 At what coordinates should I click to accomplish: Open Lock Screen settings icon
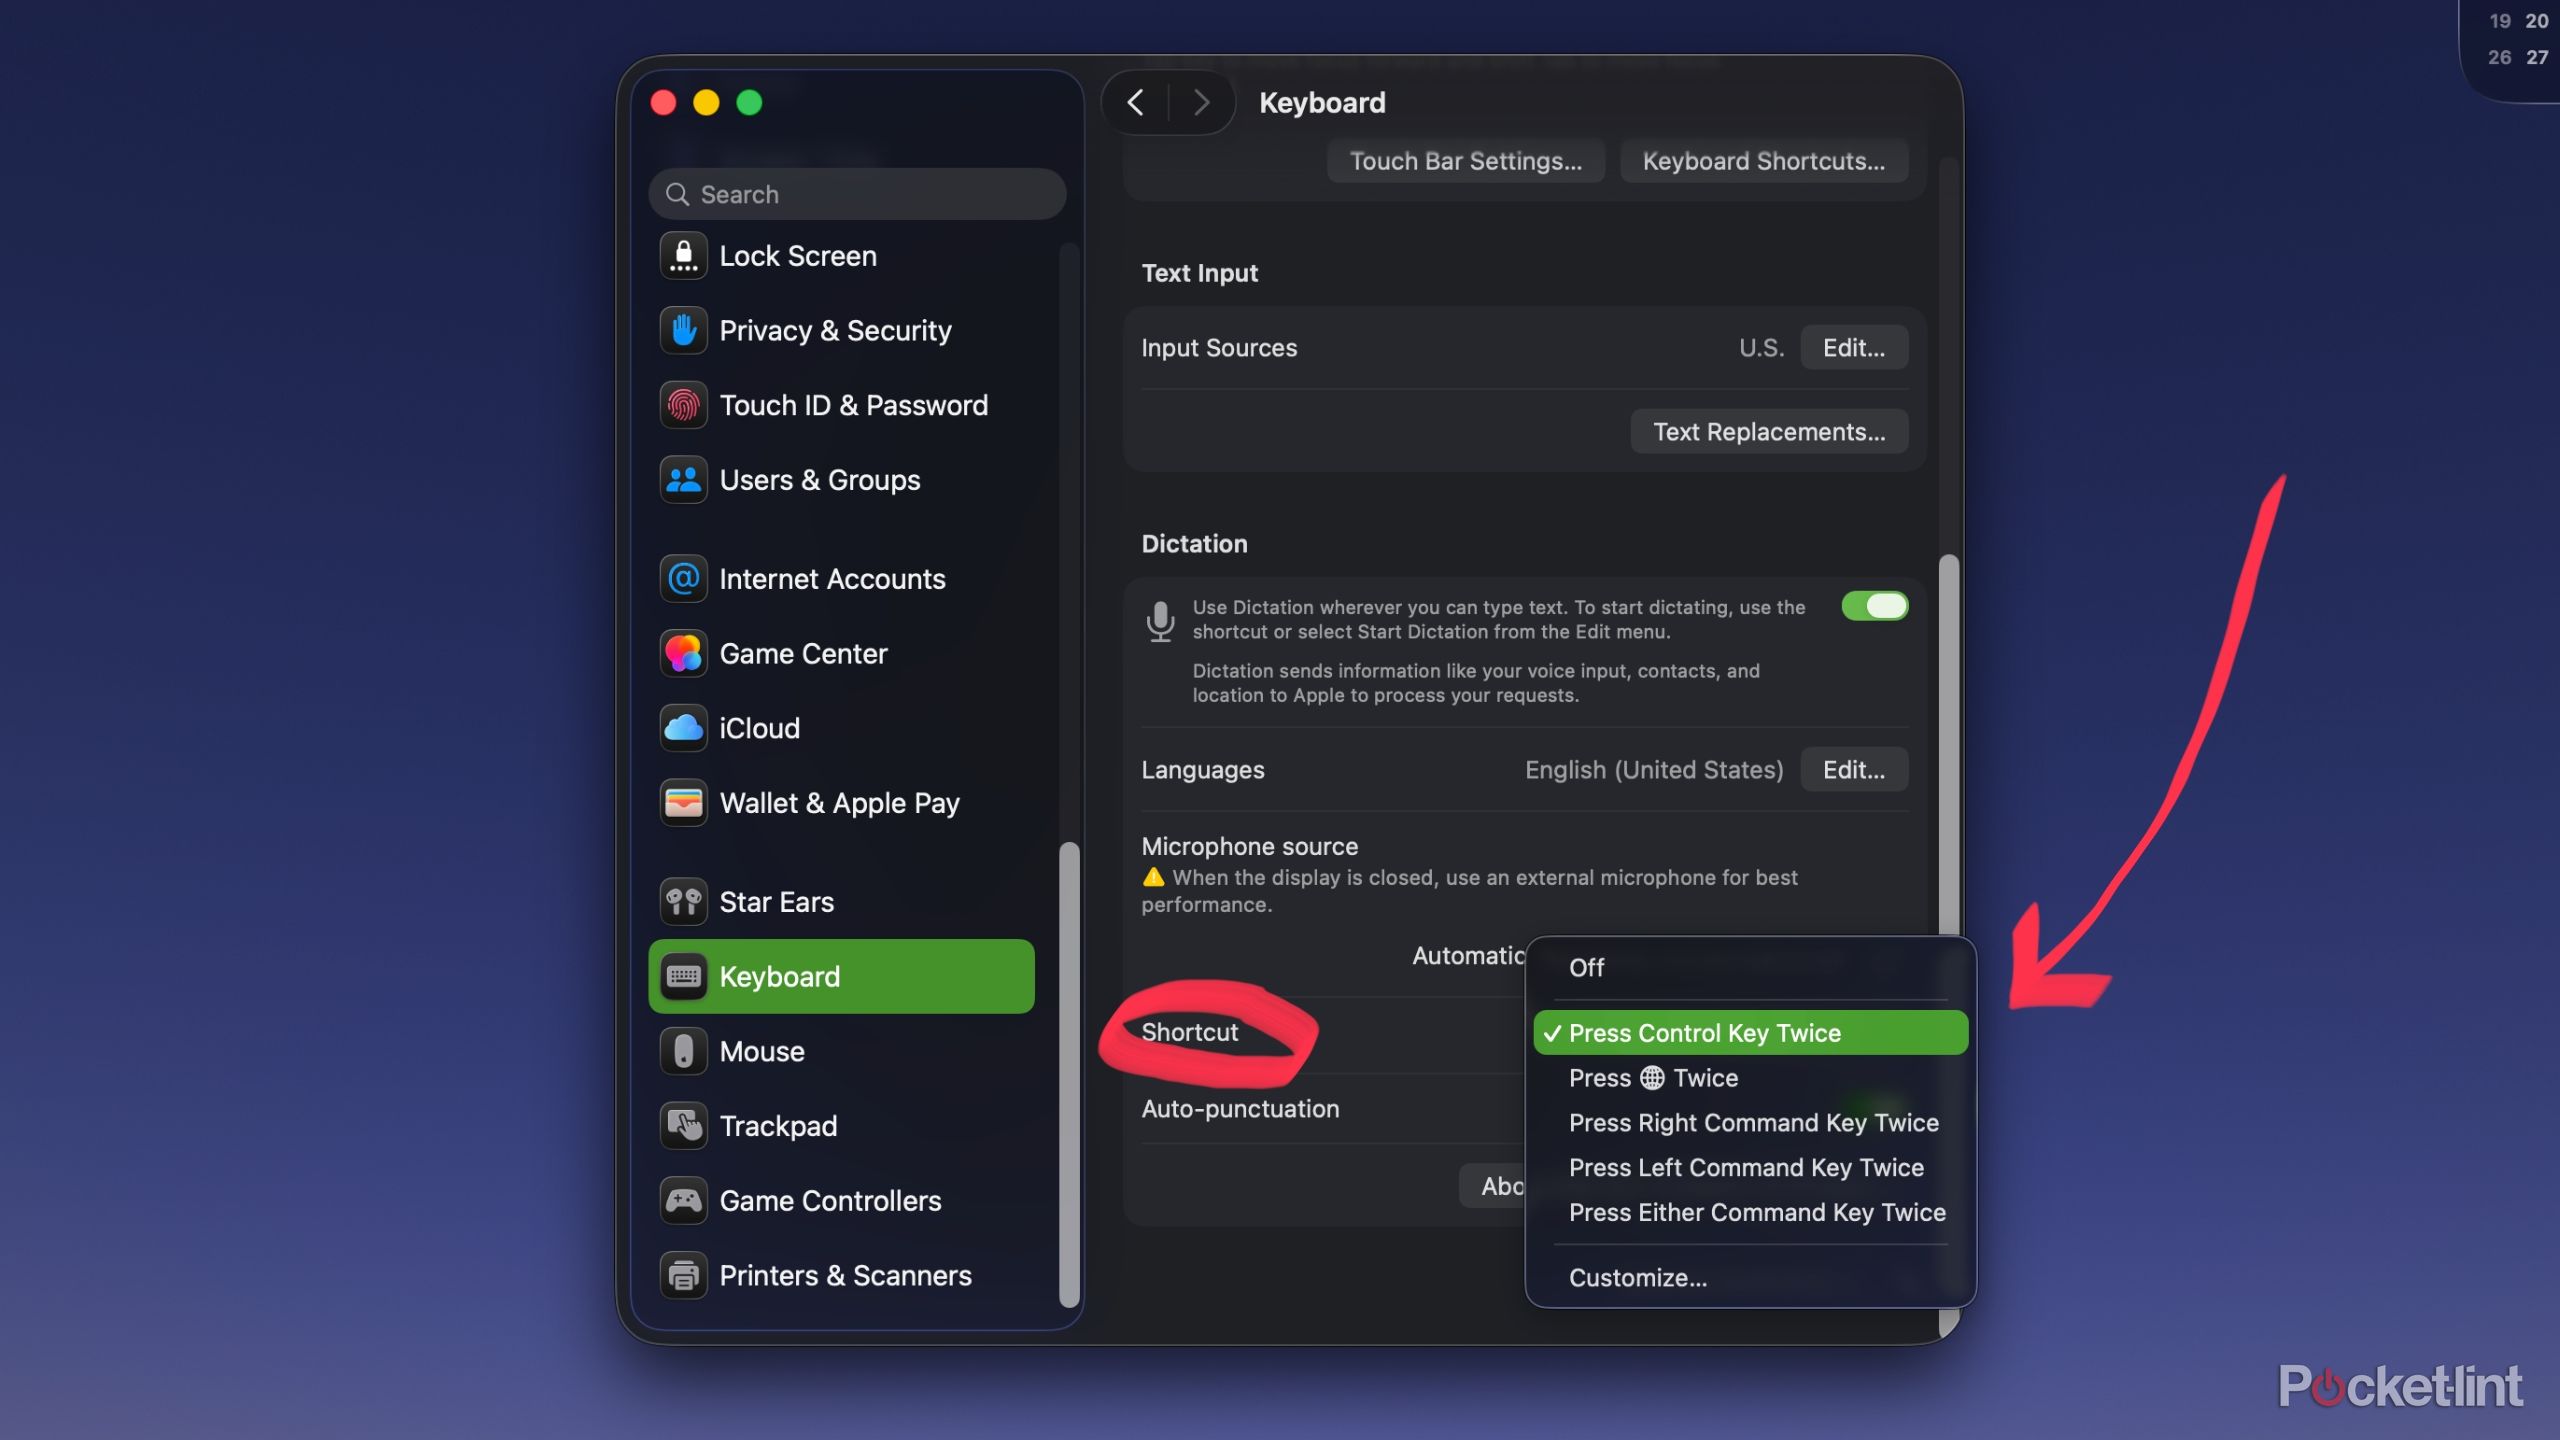(x=684, y=256)
